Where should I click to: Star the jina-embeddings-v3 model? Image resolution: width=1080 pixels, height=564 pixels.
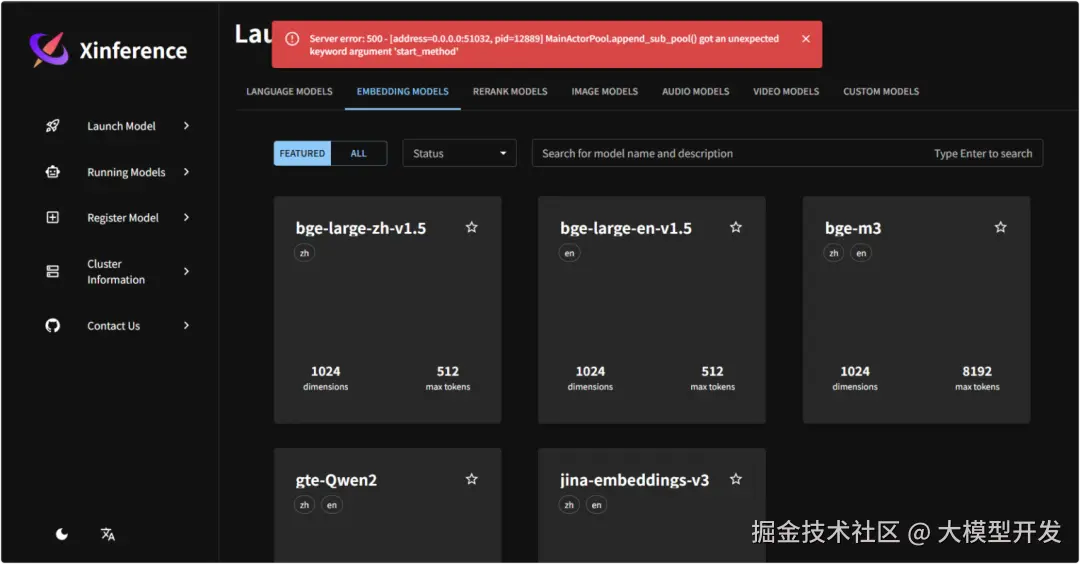click(736, 479)
